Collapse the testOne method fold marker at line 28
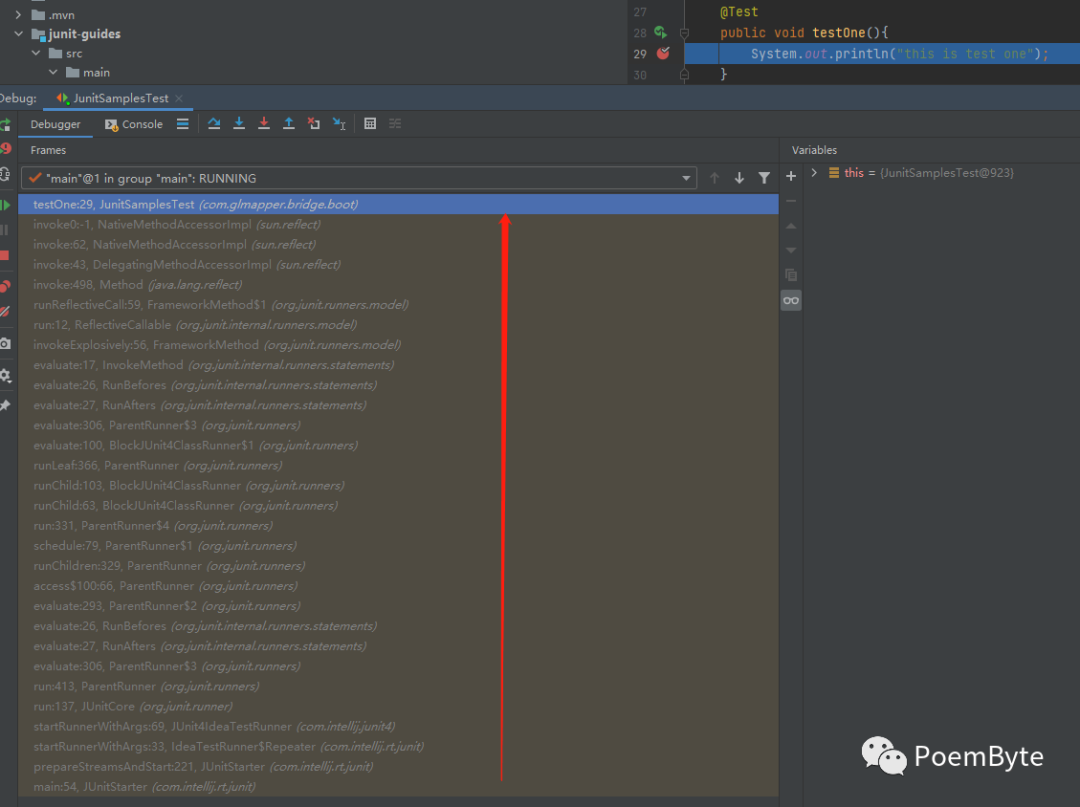The width and height of the screenshot is (1080, 807). 684,32
